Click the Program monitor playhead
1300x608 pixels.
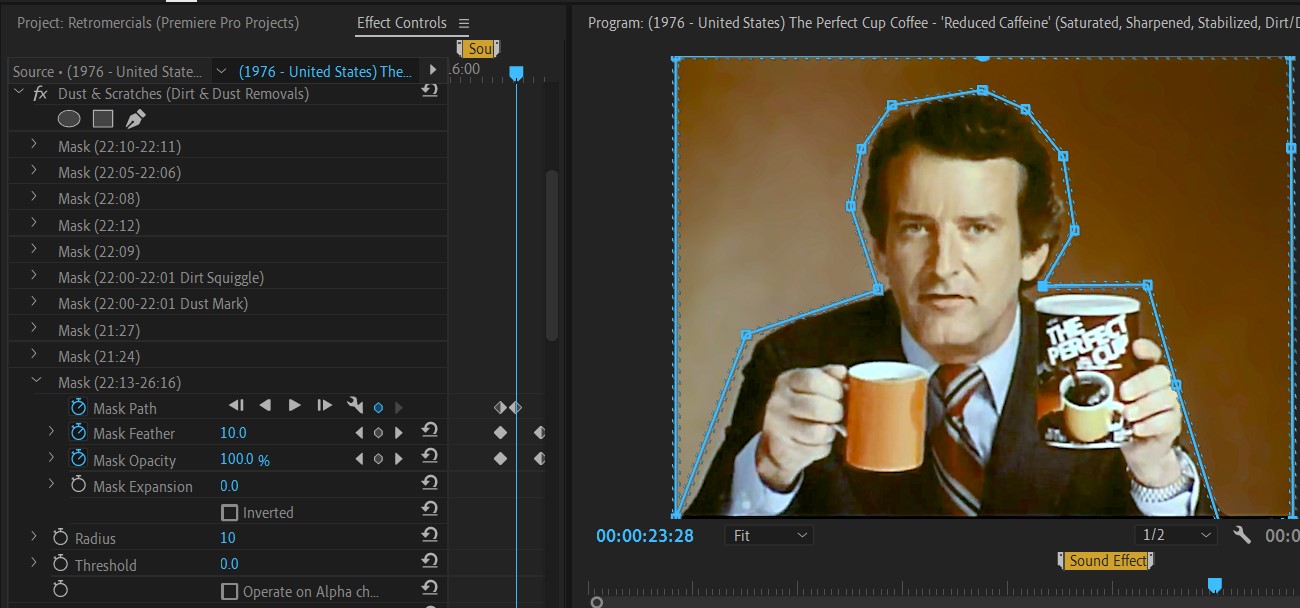click(x=1214, y=585)
